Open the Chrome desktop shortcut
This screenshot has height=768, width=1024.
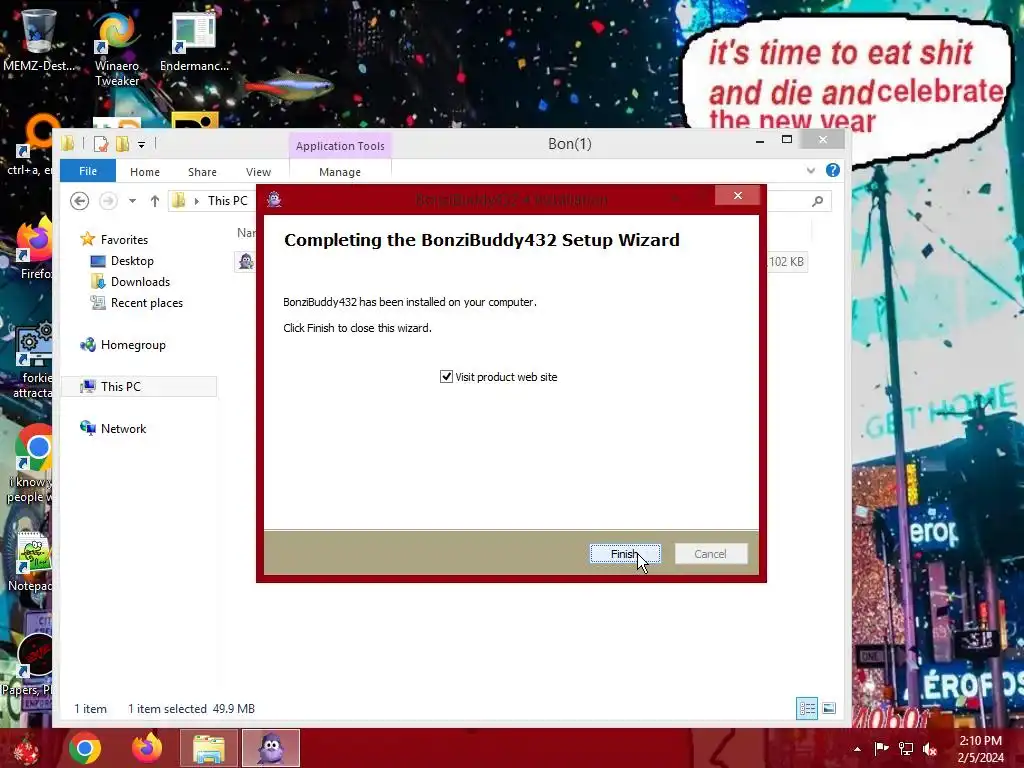[x=34, y=464]
